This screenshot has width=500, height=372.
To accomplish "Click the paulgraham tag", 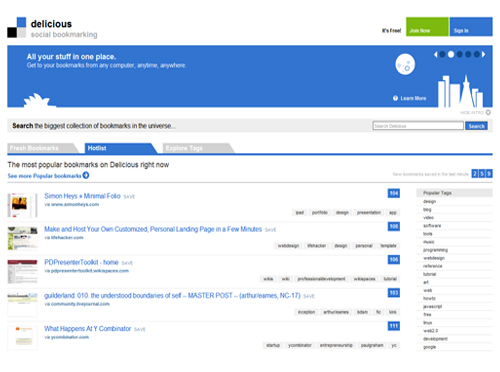I will (372, 345).
